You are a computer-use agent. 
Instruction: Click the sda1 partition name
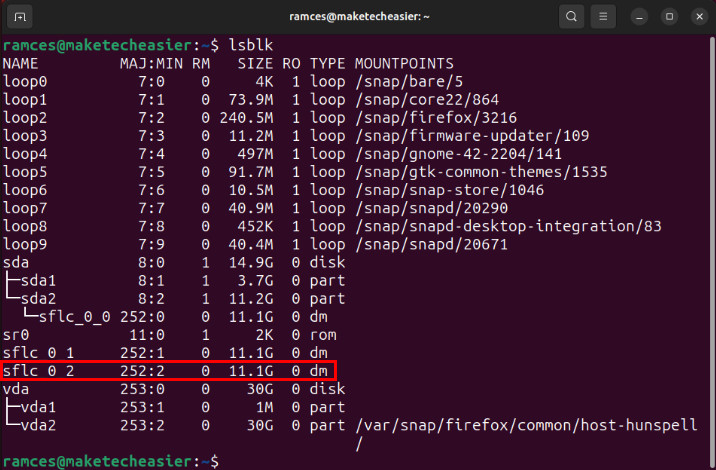(x=38, y=280)
